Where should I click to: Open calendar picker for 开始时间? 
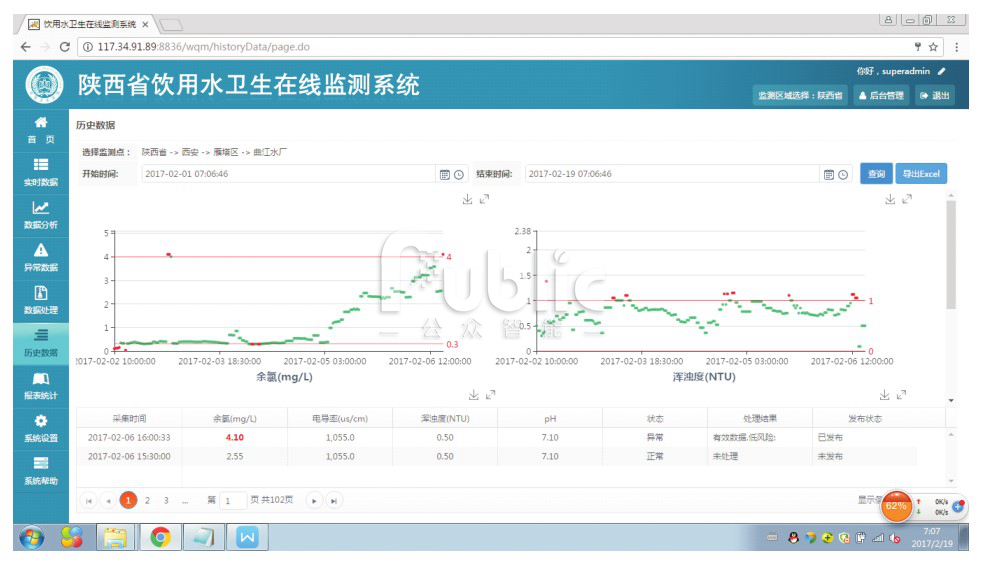(445, 174)
